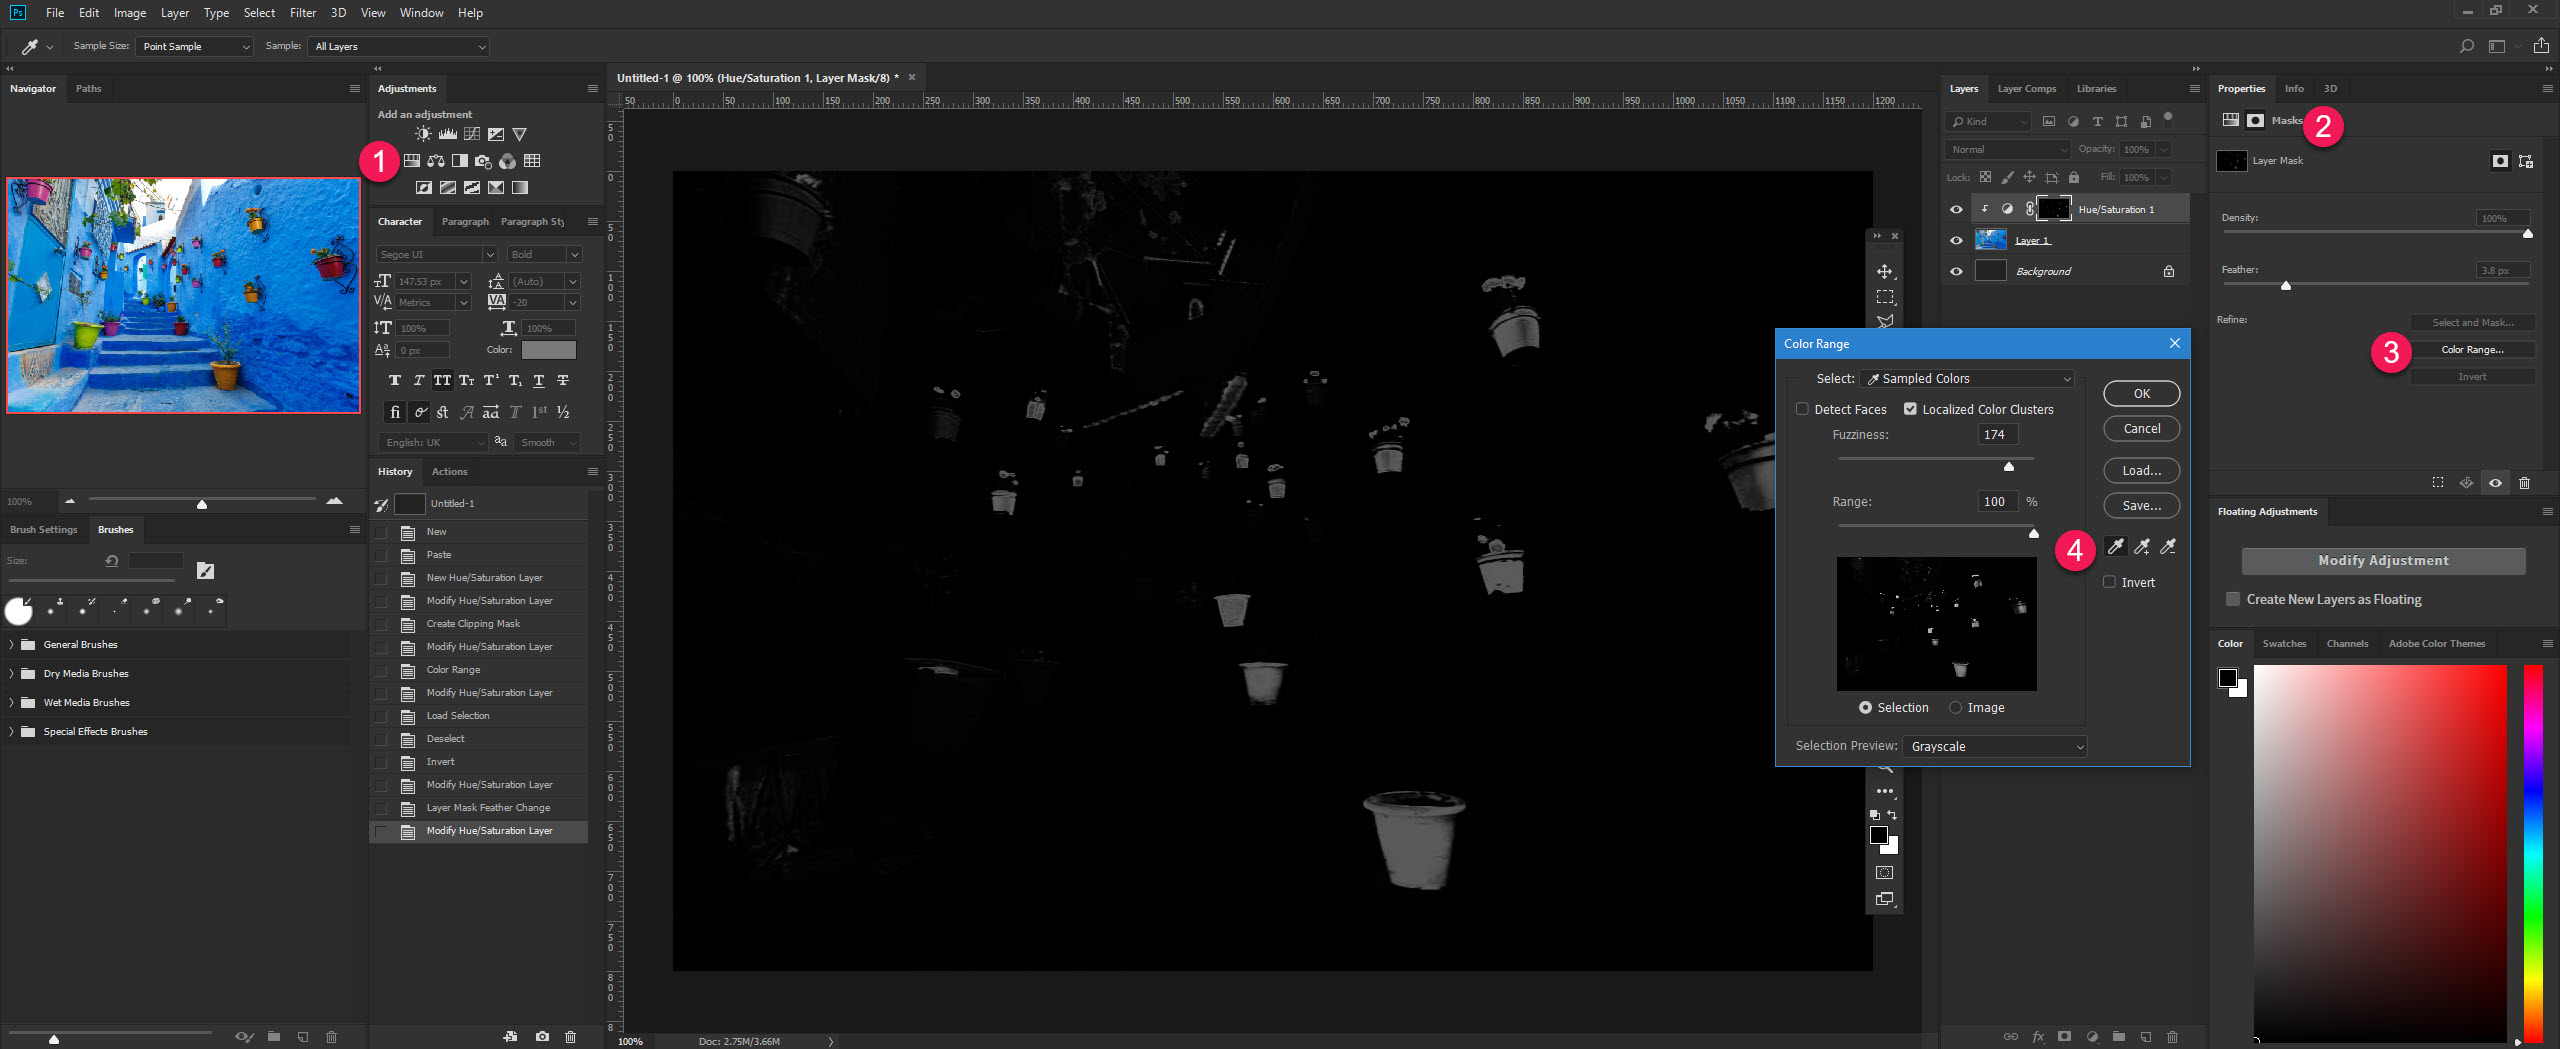This screenshot has width=2560, height=1049.
Task: Open the Selection Preview Grayscale dropdown
Action: coord(1994,746)
